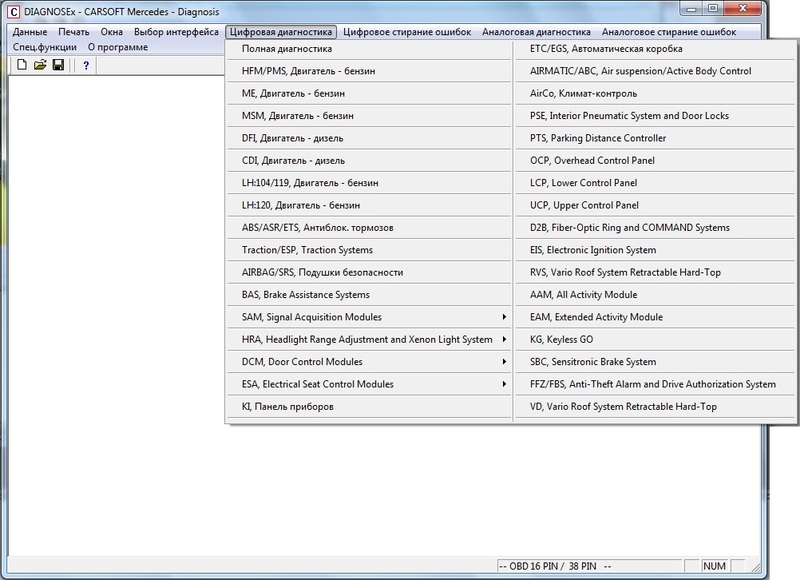
Task: Click the CARSOFT app icon in title bar
Action: click(14, 11)
